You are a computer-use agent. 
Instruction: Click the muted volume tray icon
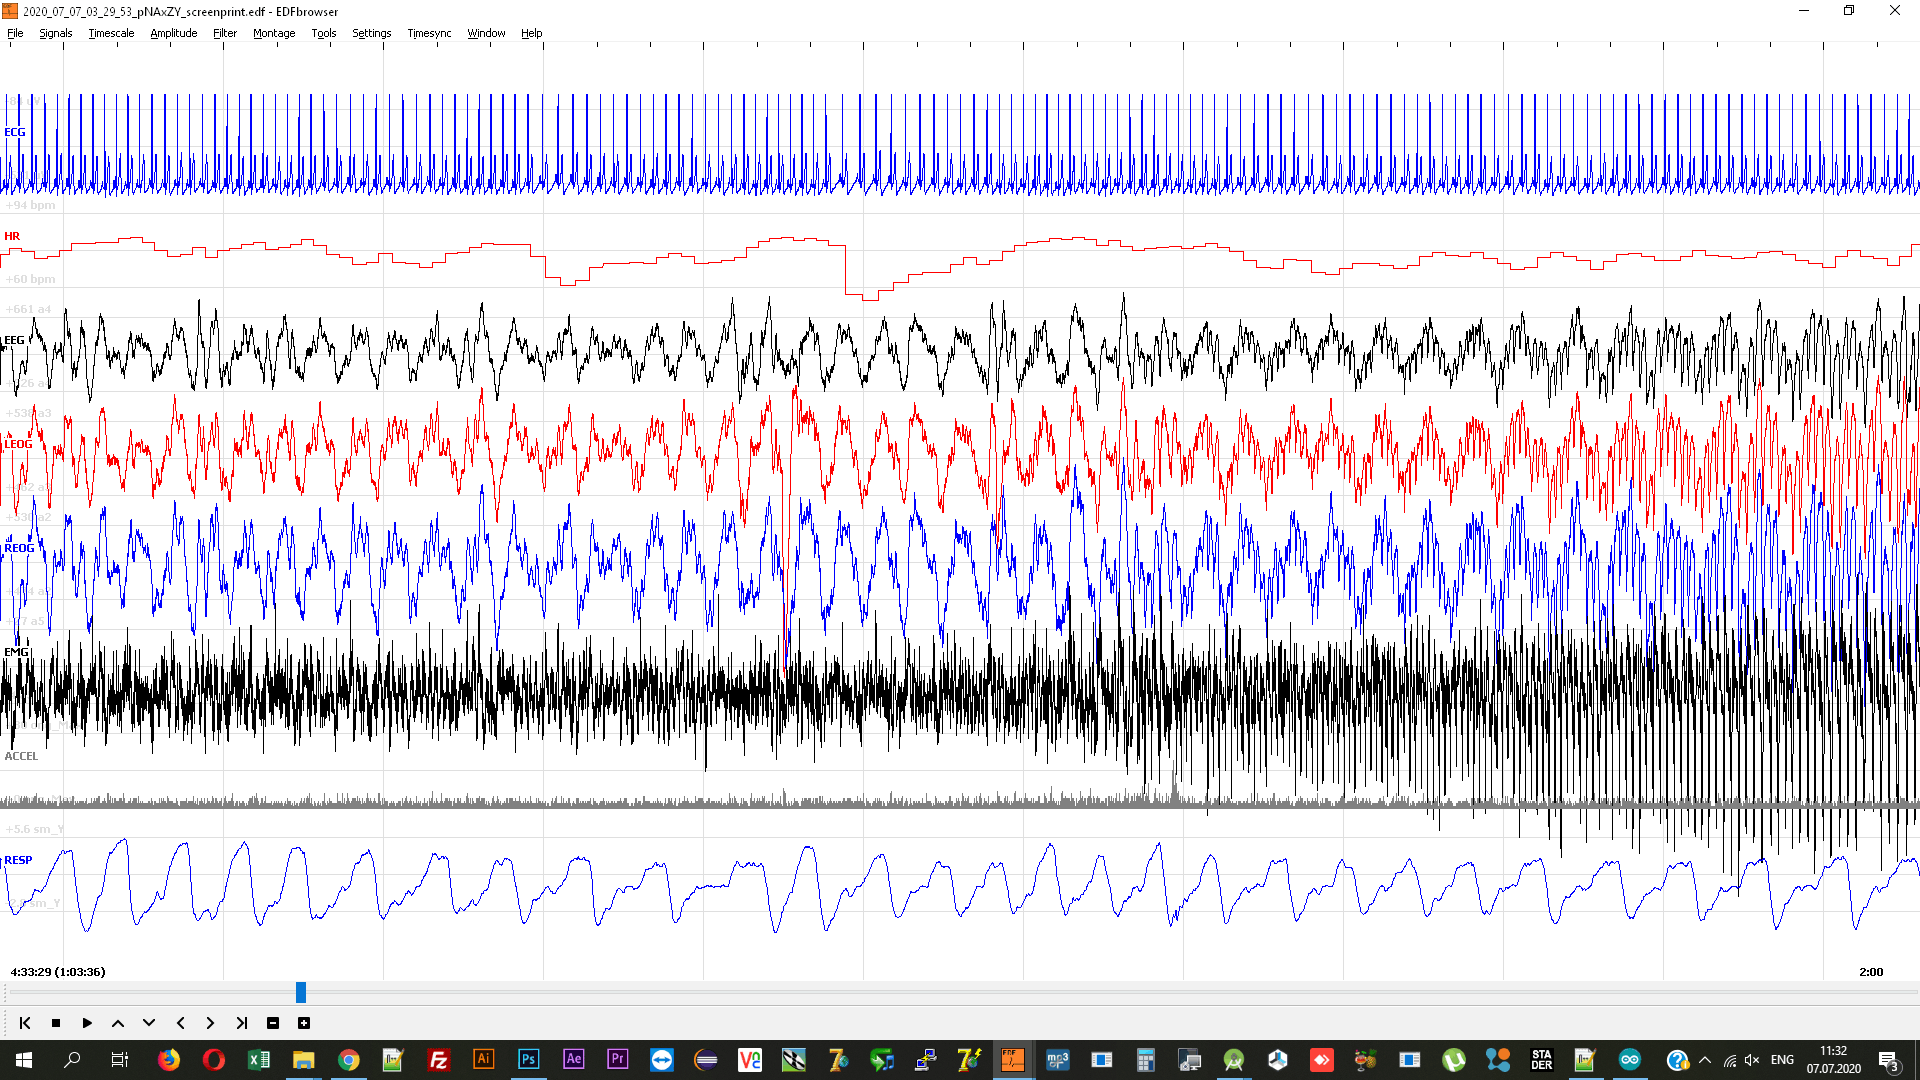coord(1752,1060)
